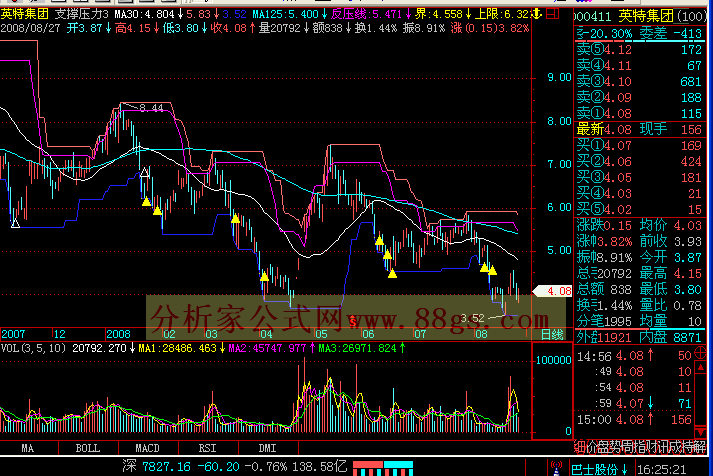Open the 财 tab in side panel
This screenshot has height=476, width=713.
(x=653, y=447)
